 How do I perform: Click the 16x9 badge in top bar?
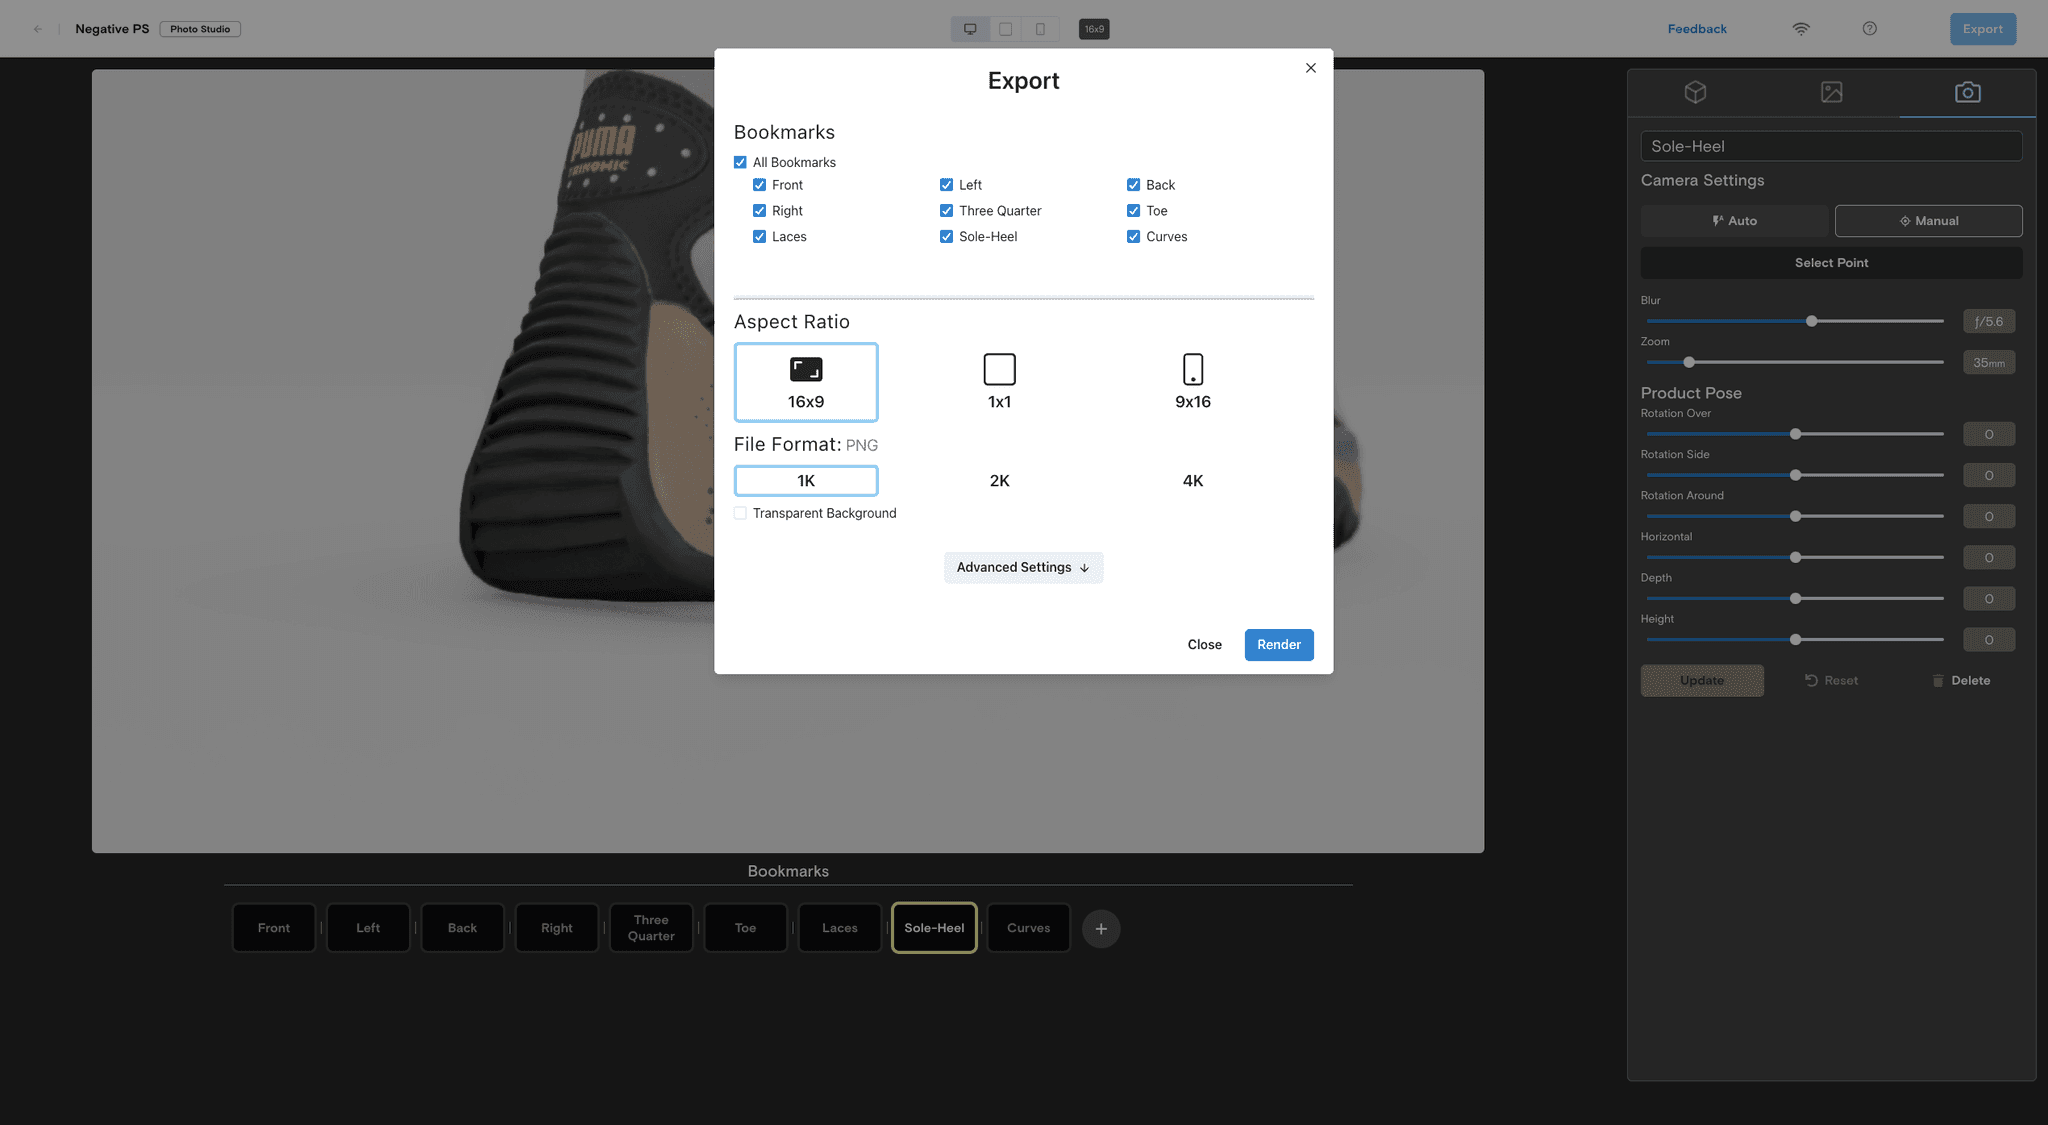pos(1094,29)
